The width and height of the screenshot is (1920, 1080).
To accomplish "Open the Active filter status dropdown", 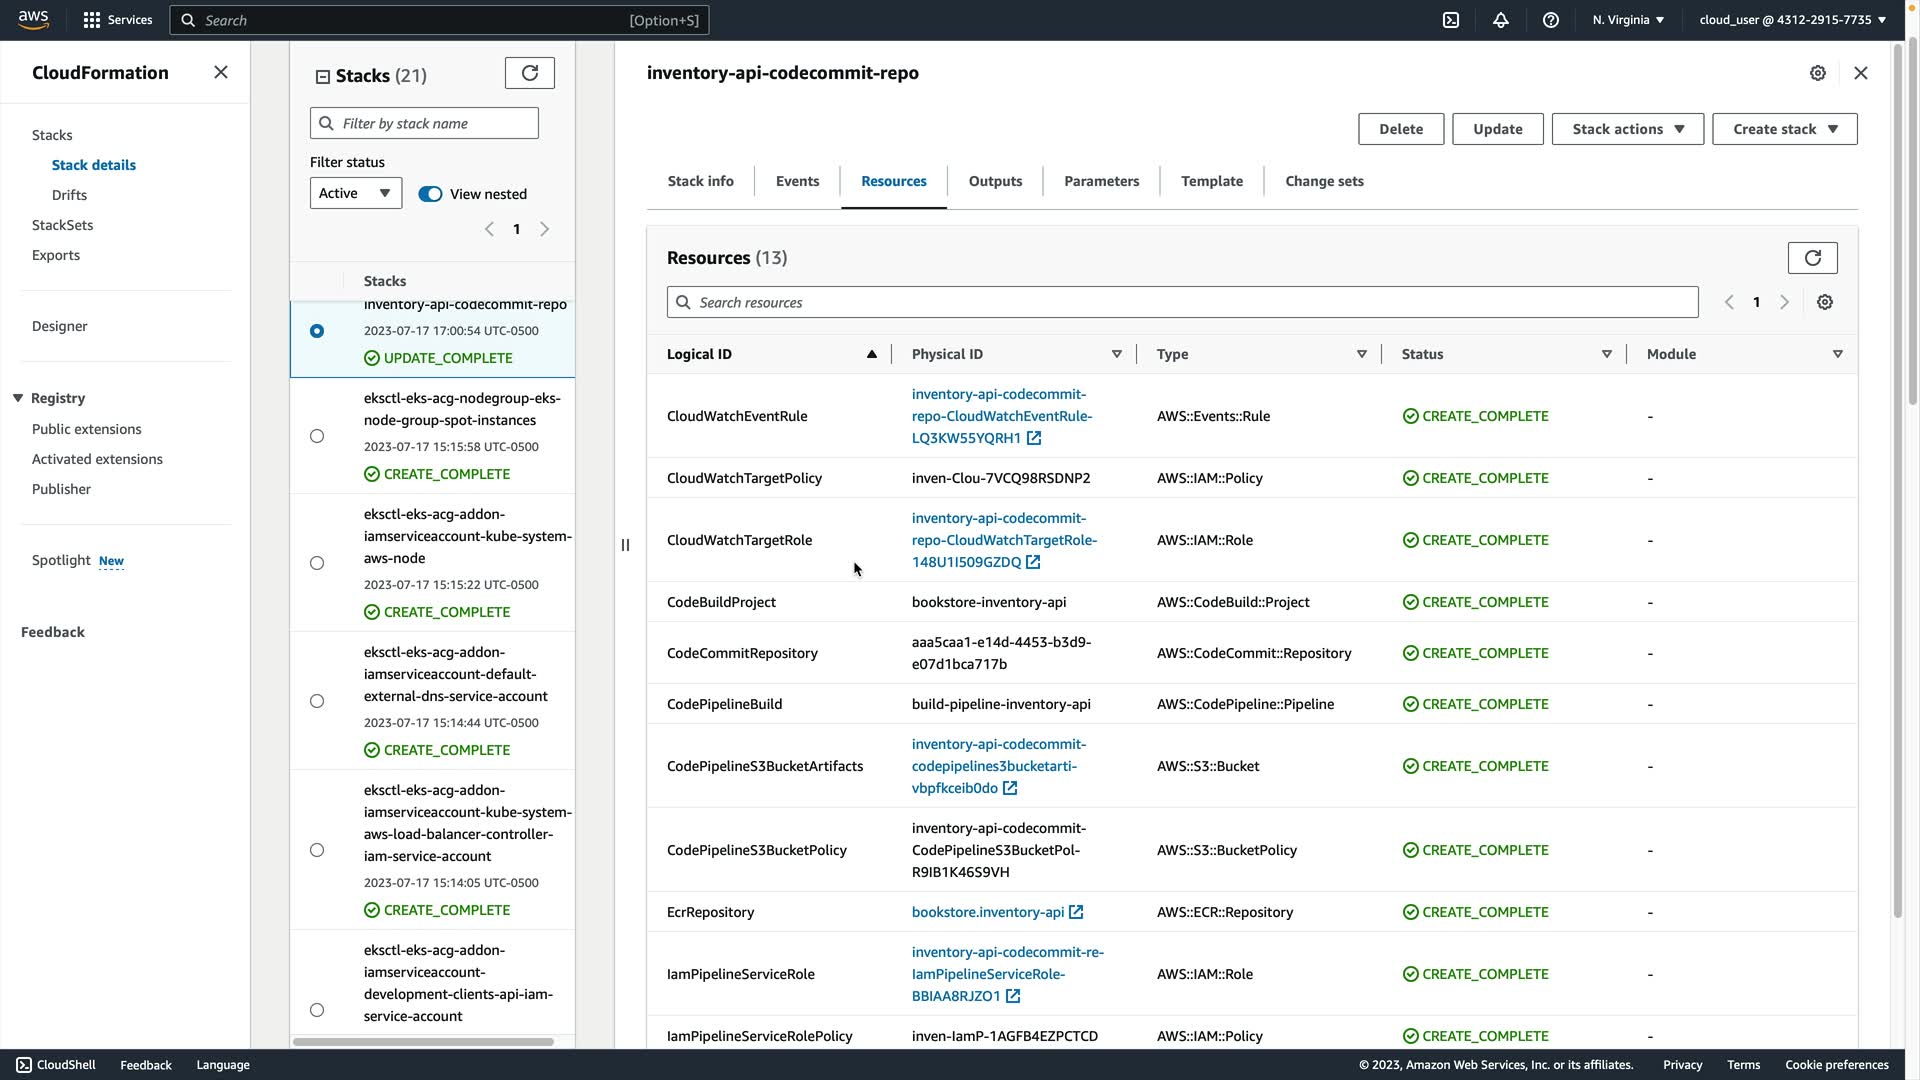I will pyautogui.click(x=355, y=193).
